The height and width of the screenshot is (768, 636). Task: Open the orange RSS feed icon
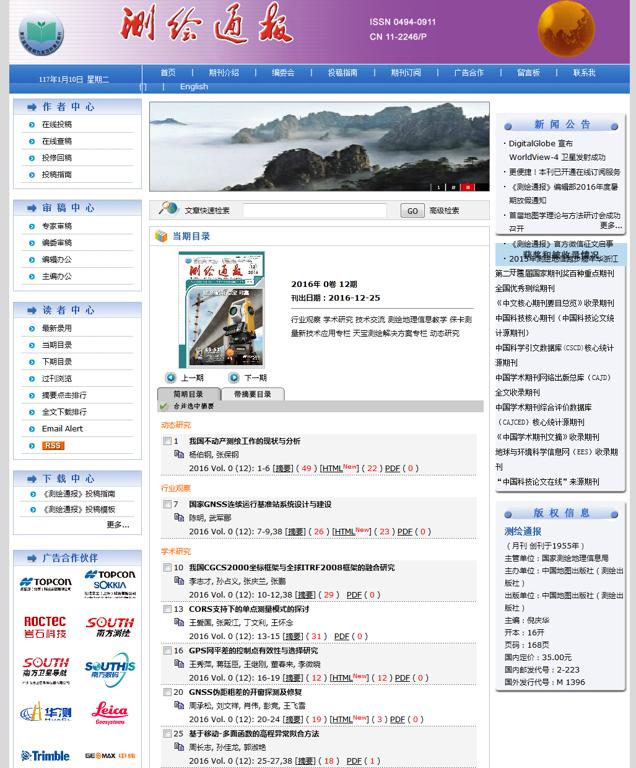(53, 445)
